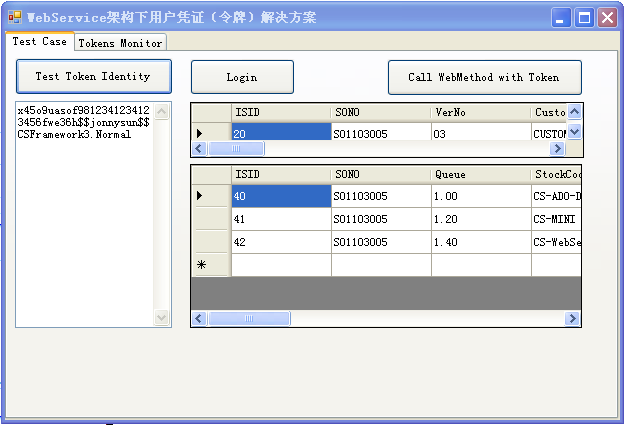Select row header for ISID 40
Image resolution: width=626 pixels, height=426 pixels.
tap(210, 196)
